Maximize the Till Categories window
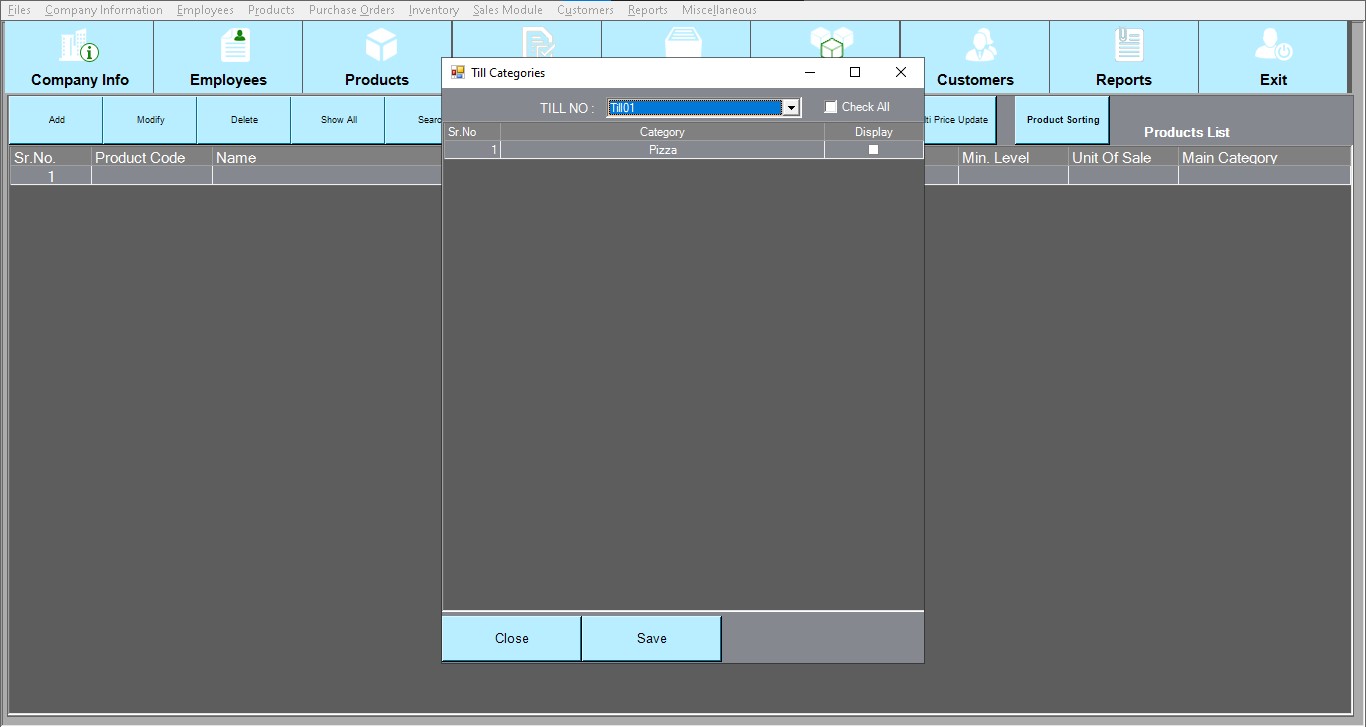Screen dimensions: 1366x727 (x=855, y=72)
